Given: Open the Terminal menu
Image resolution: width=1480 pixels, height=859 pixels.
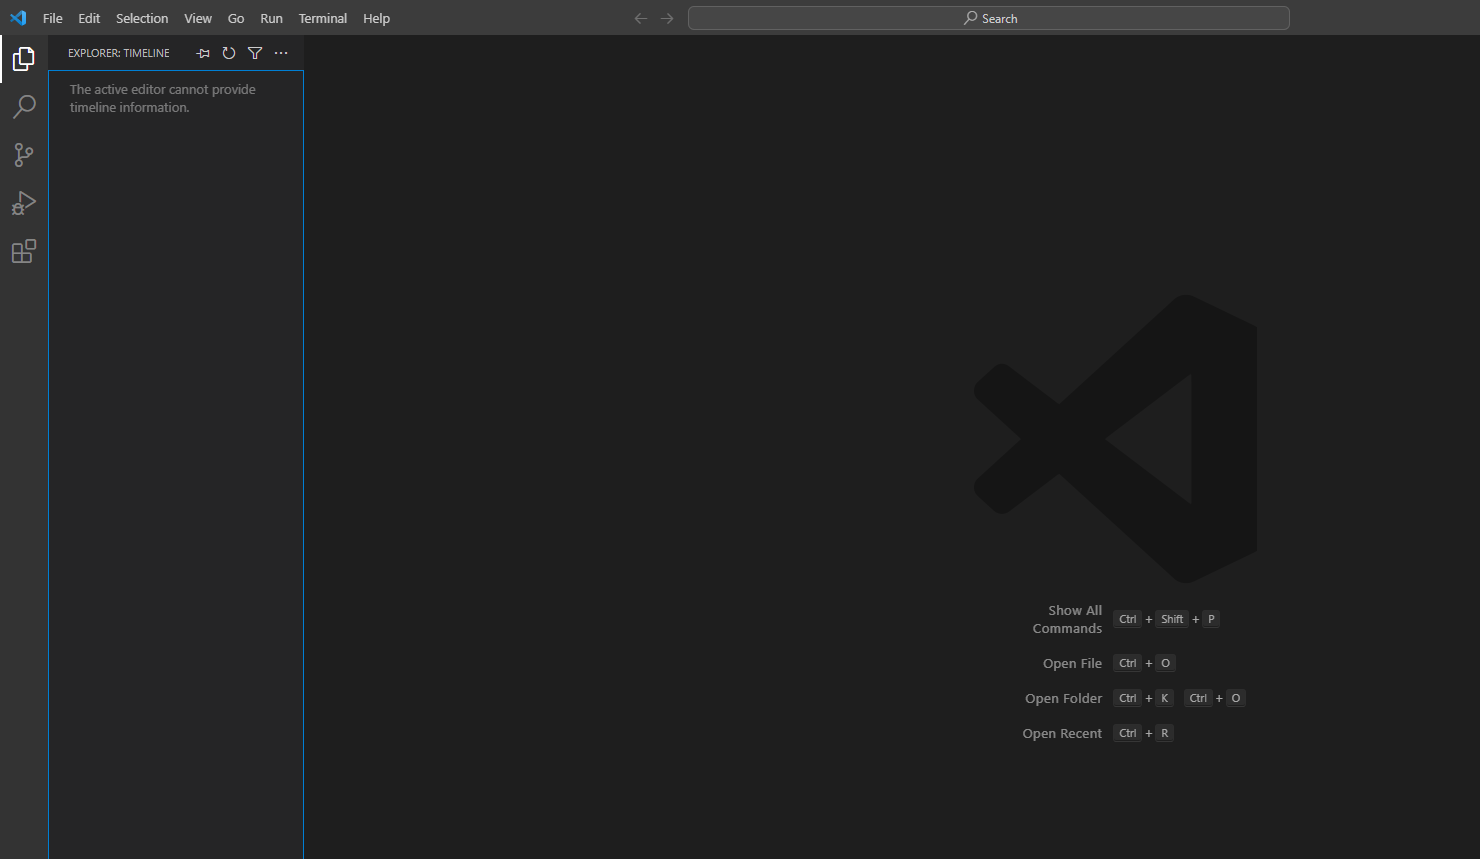Looking at the screenshot, I should (x=323, y=18).
